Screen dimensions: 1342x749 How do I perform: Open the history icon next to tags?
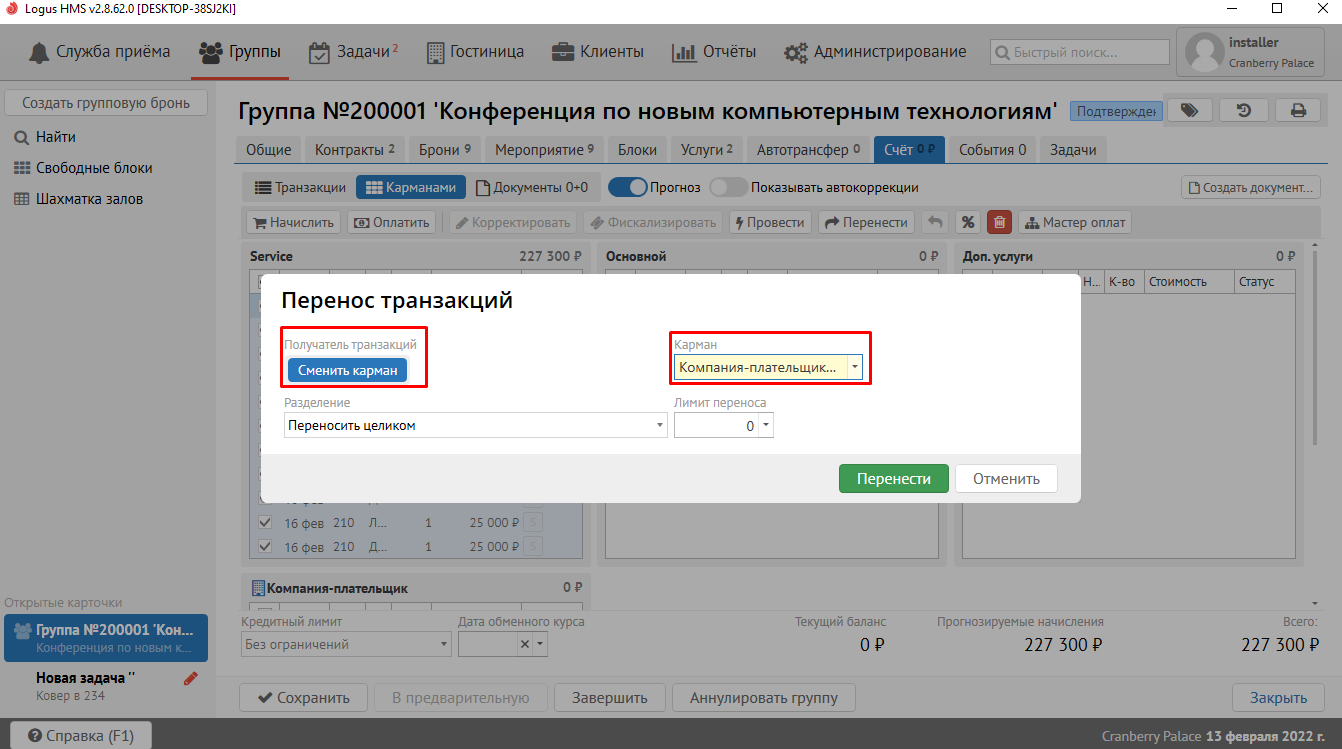[1243, 110]
